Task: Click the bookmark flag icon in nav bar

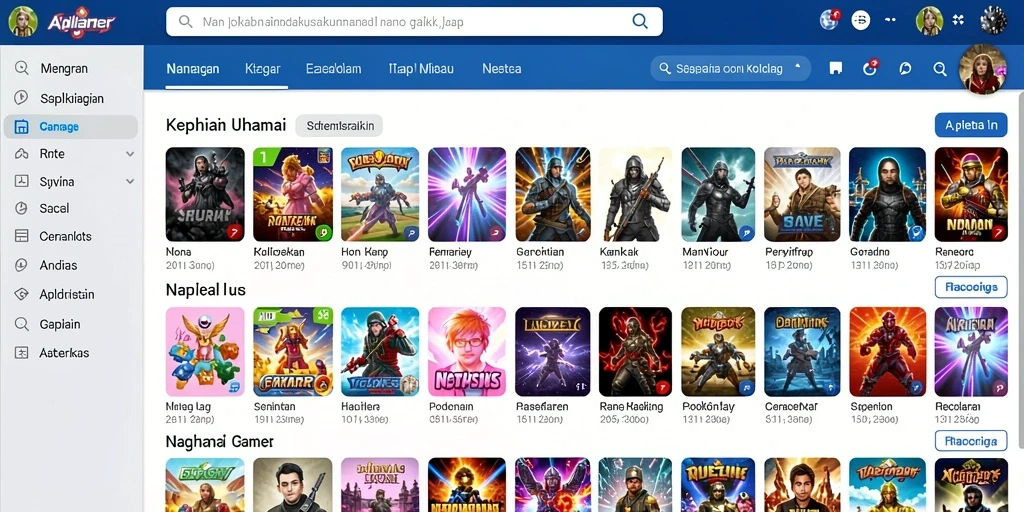Action: point(835,68)
